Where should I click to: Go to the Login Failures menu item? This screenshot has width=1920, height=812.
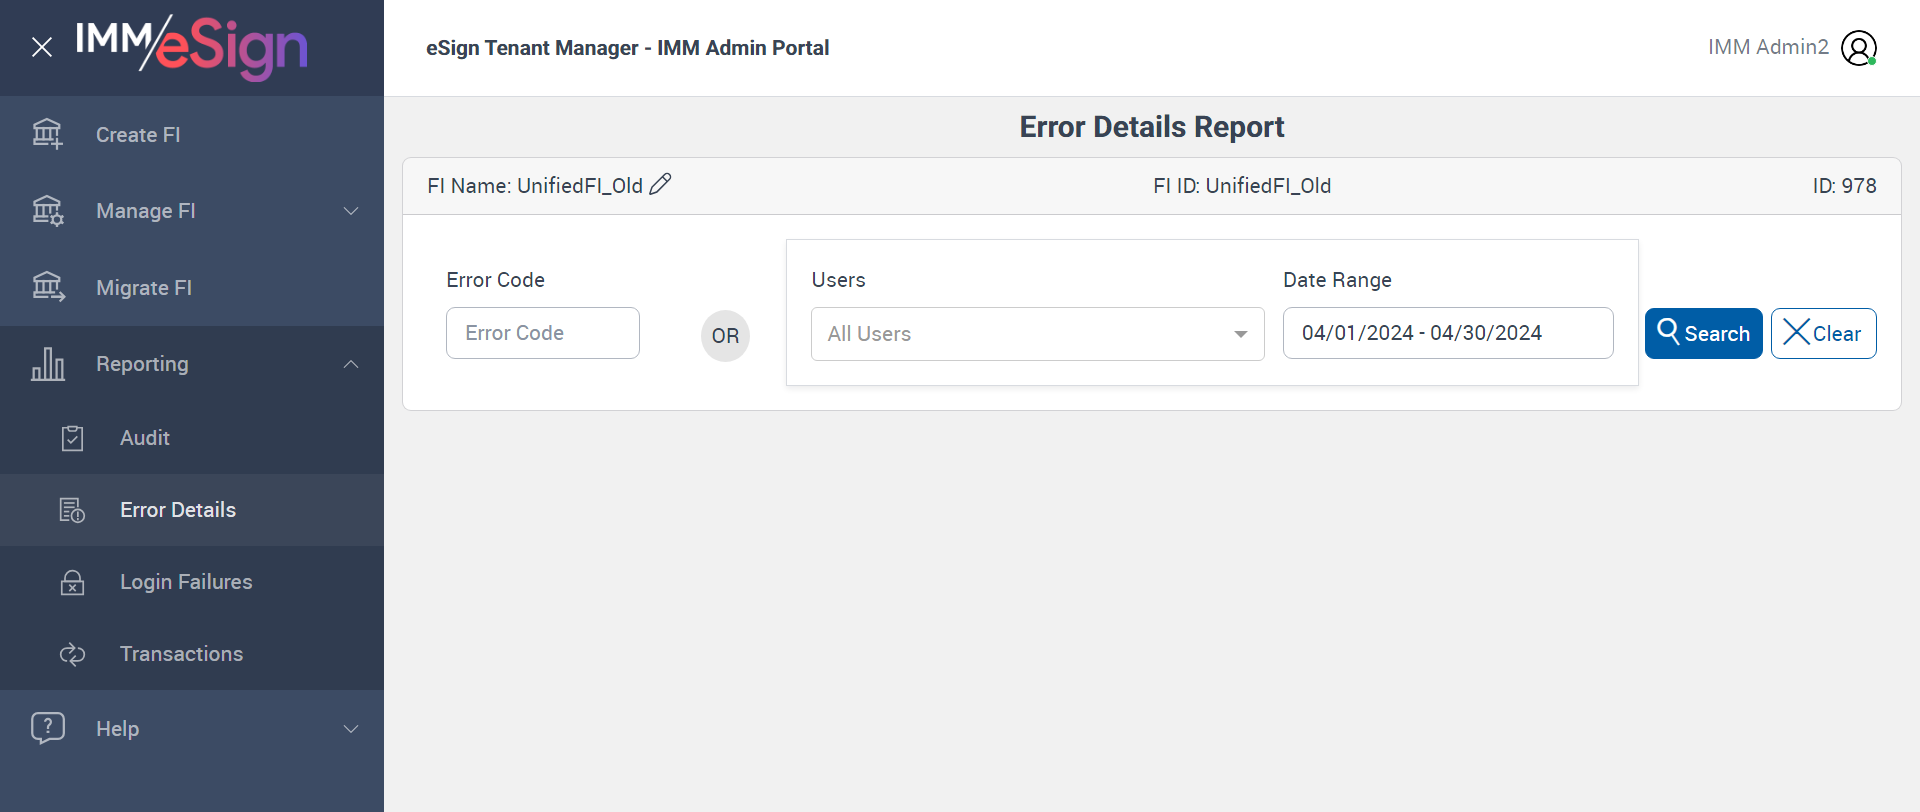point(186,582)
